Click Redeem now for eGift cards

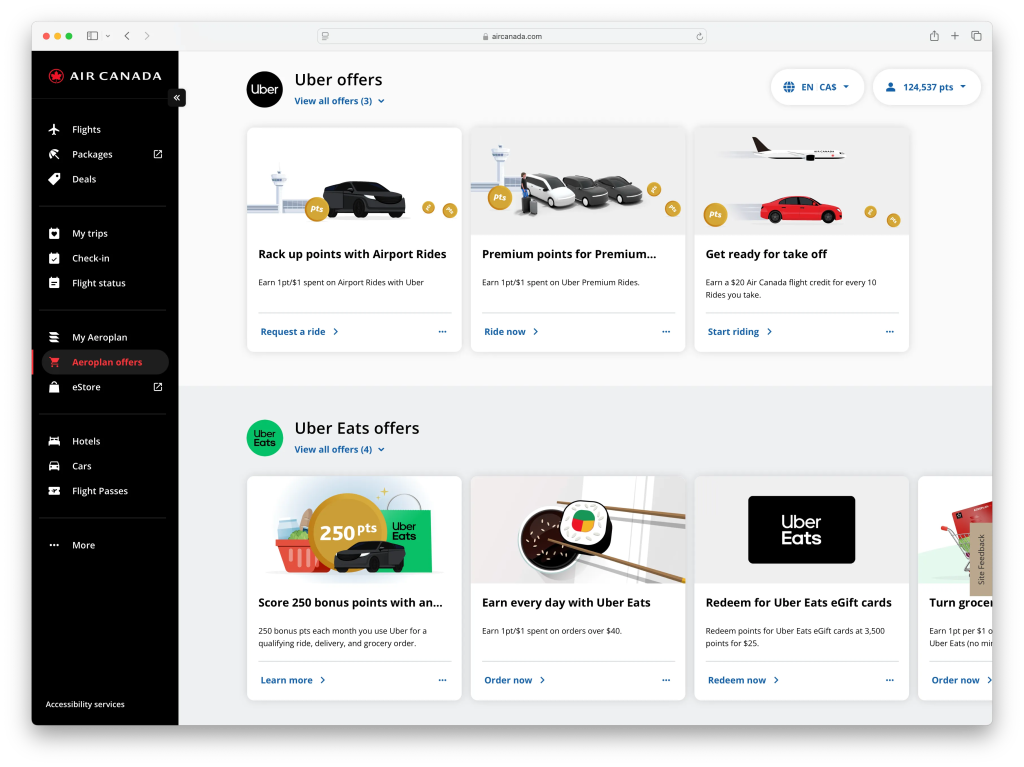(742, 680)
